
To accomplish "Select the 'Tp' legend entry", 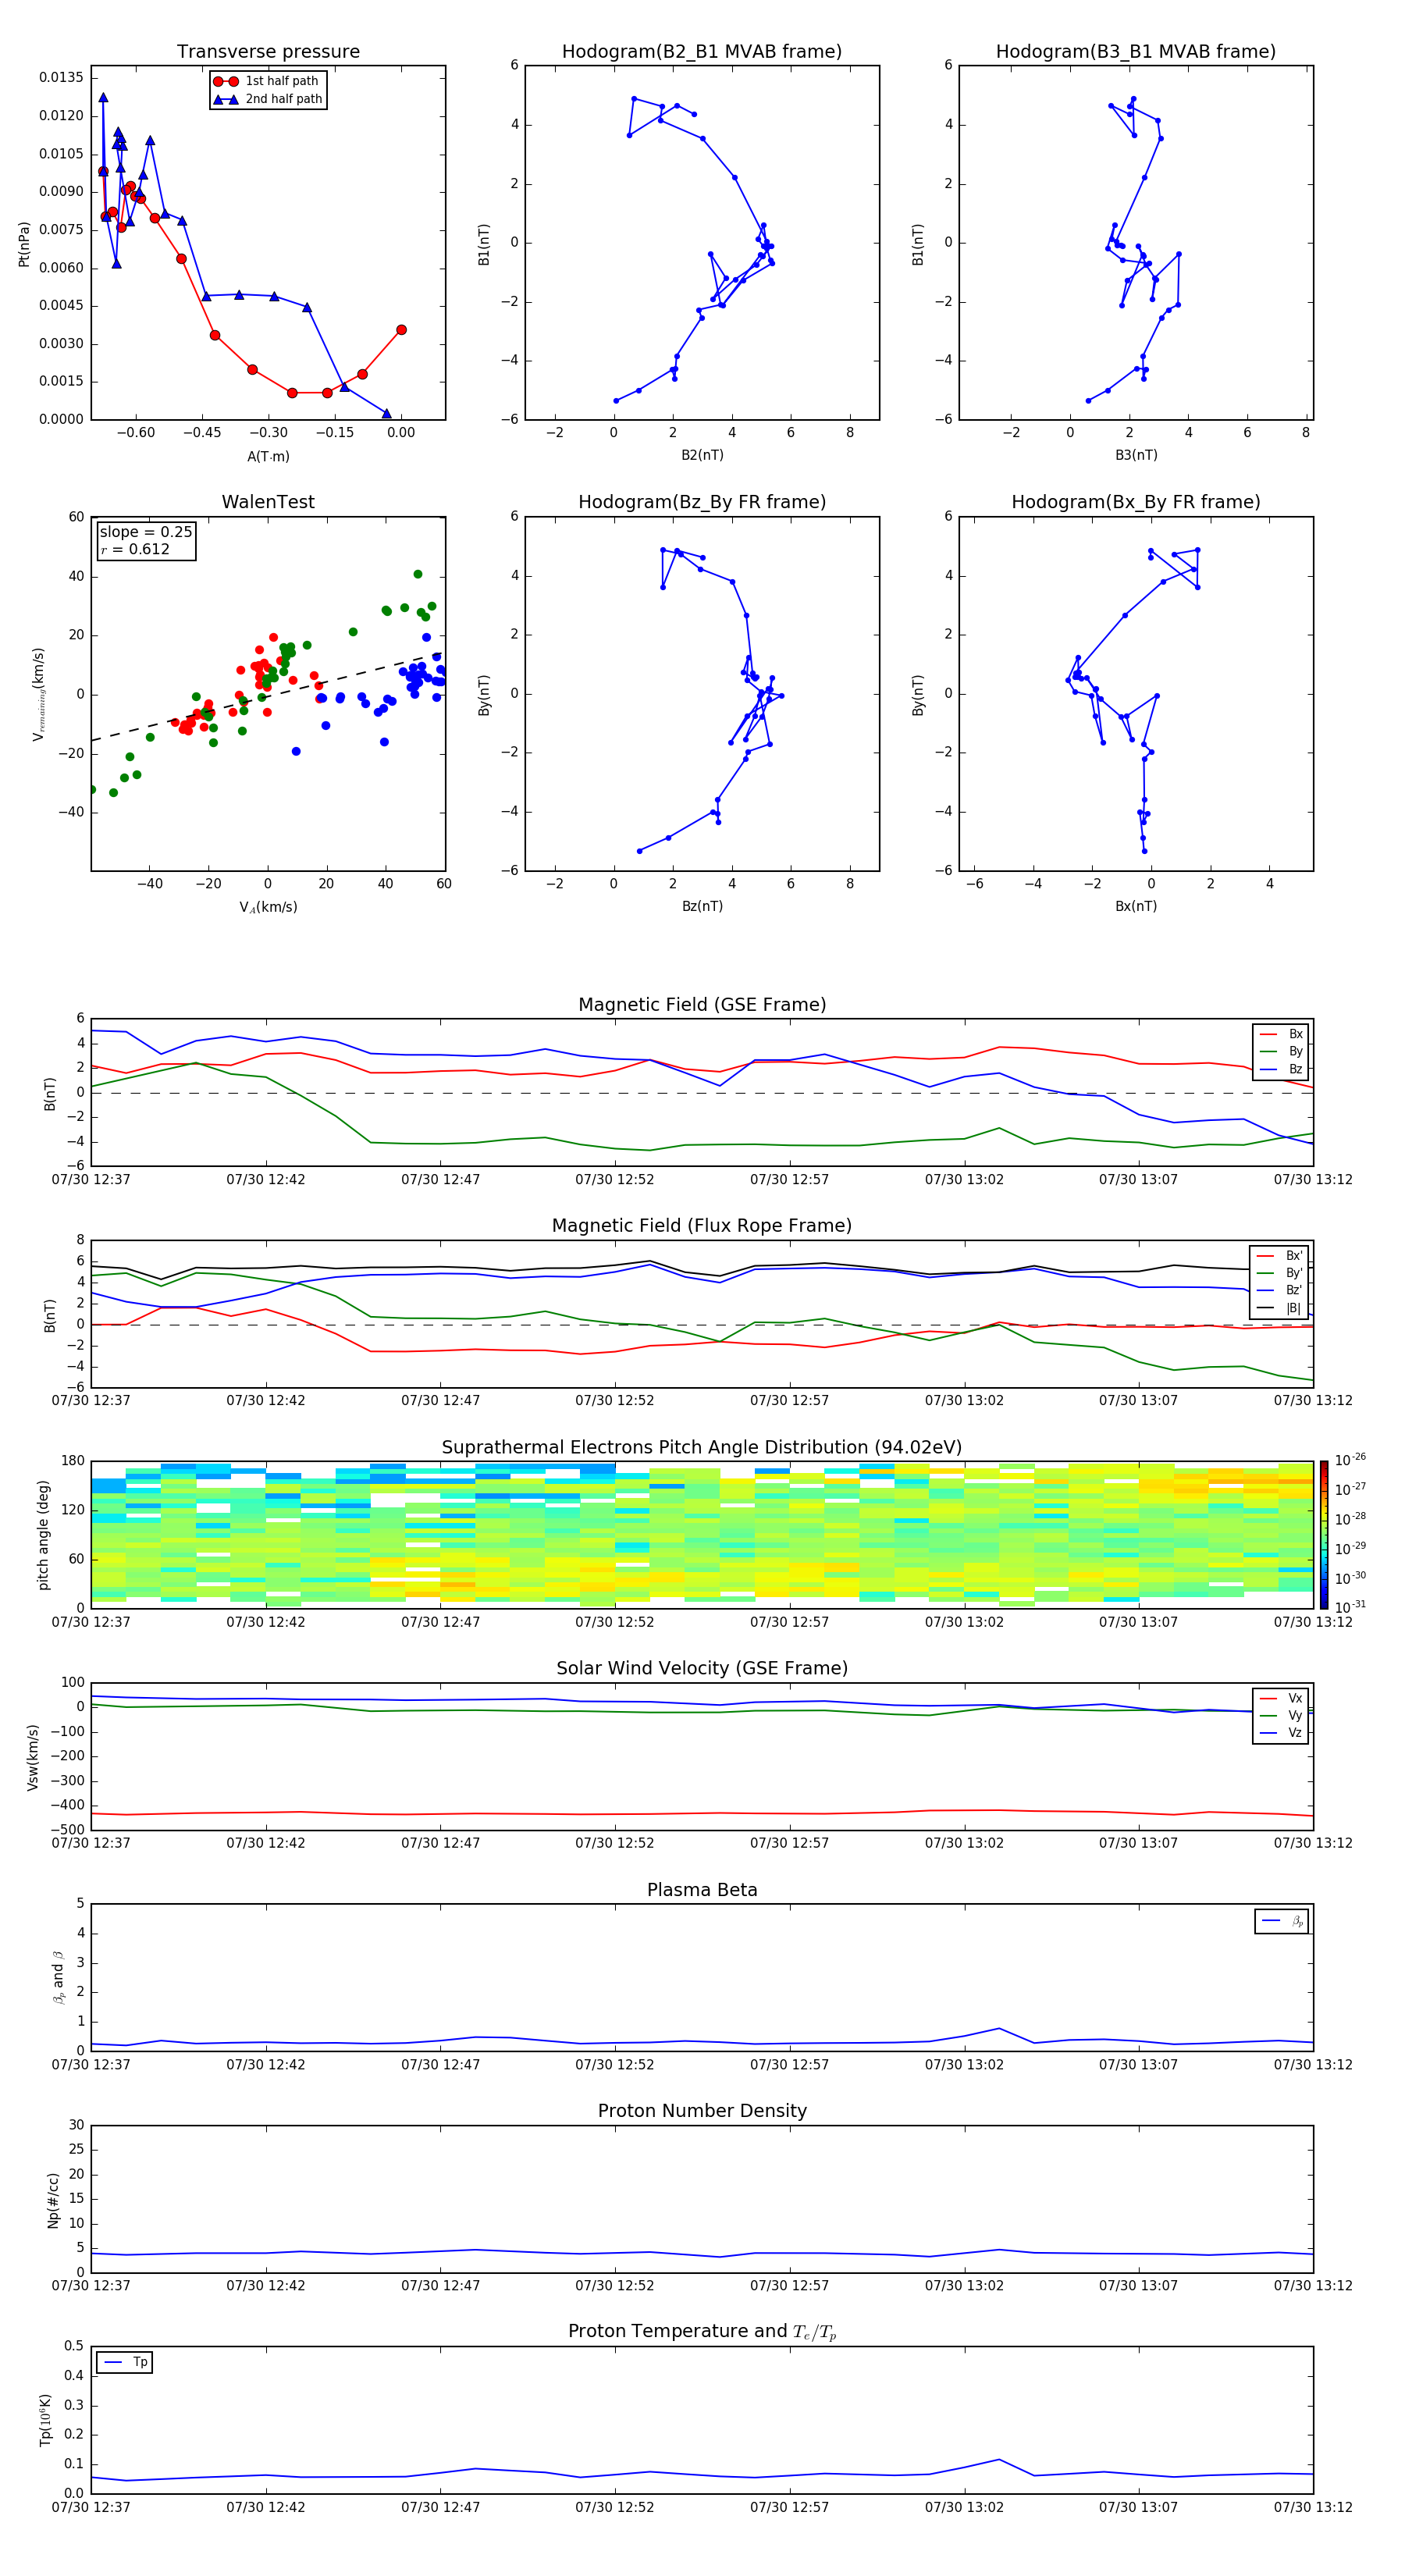I will pos(125,2362).
